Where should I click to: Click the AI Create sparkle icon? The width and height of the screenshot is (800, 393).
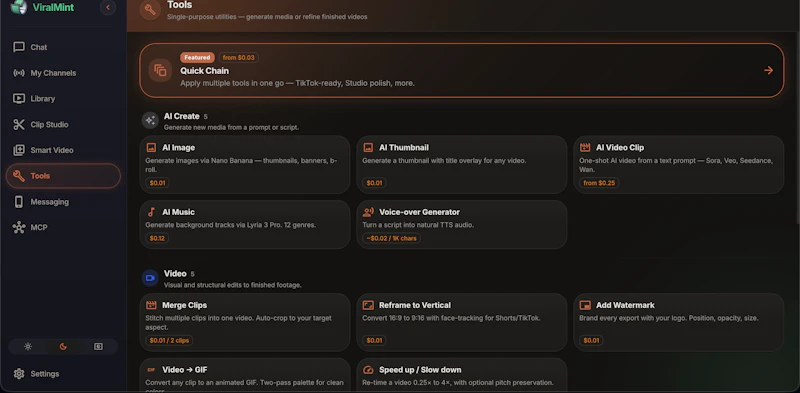(x=150, y=120)
